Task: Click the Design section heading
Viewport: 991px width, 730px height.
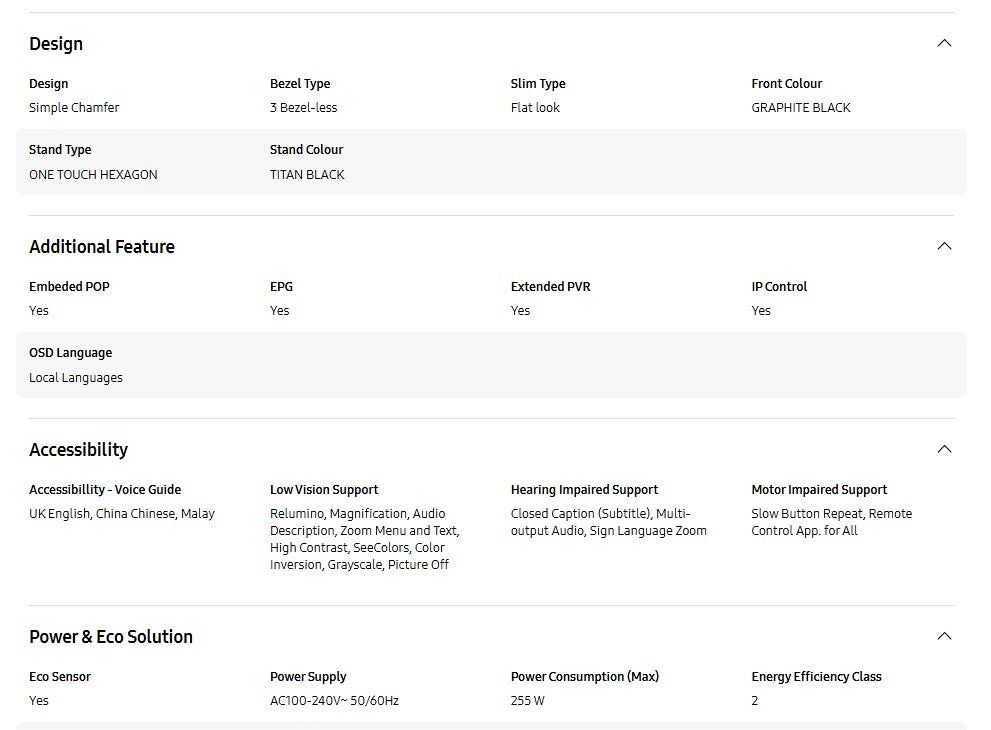Action: coord(56,44)
